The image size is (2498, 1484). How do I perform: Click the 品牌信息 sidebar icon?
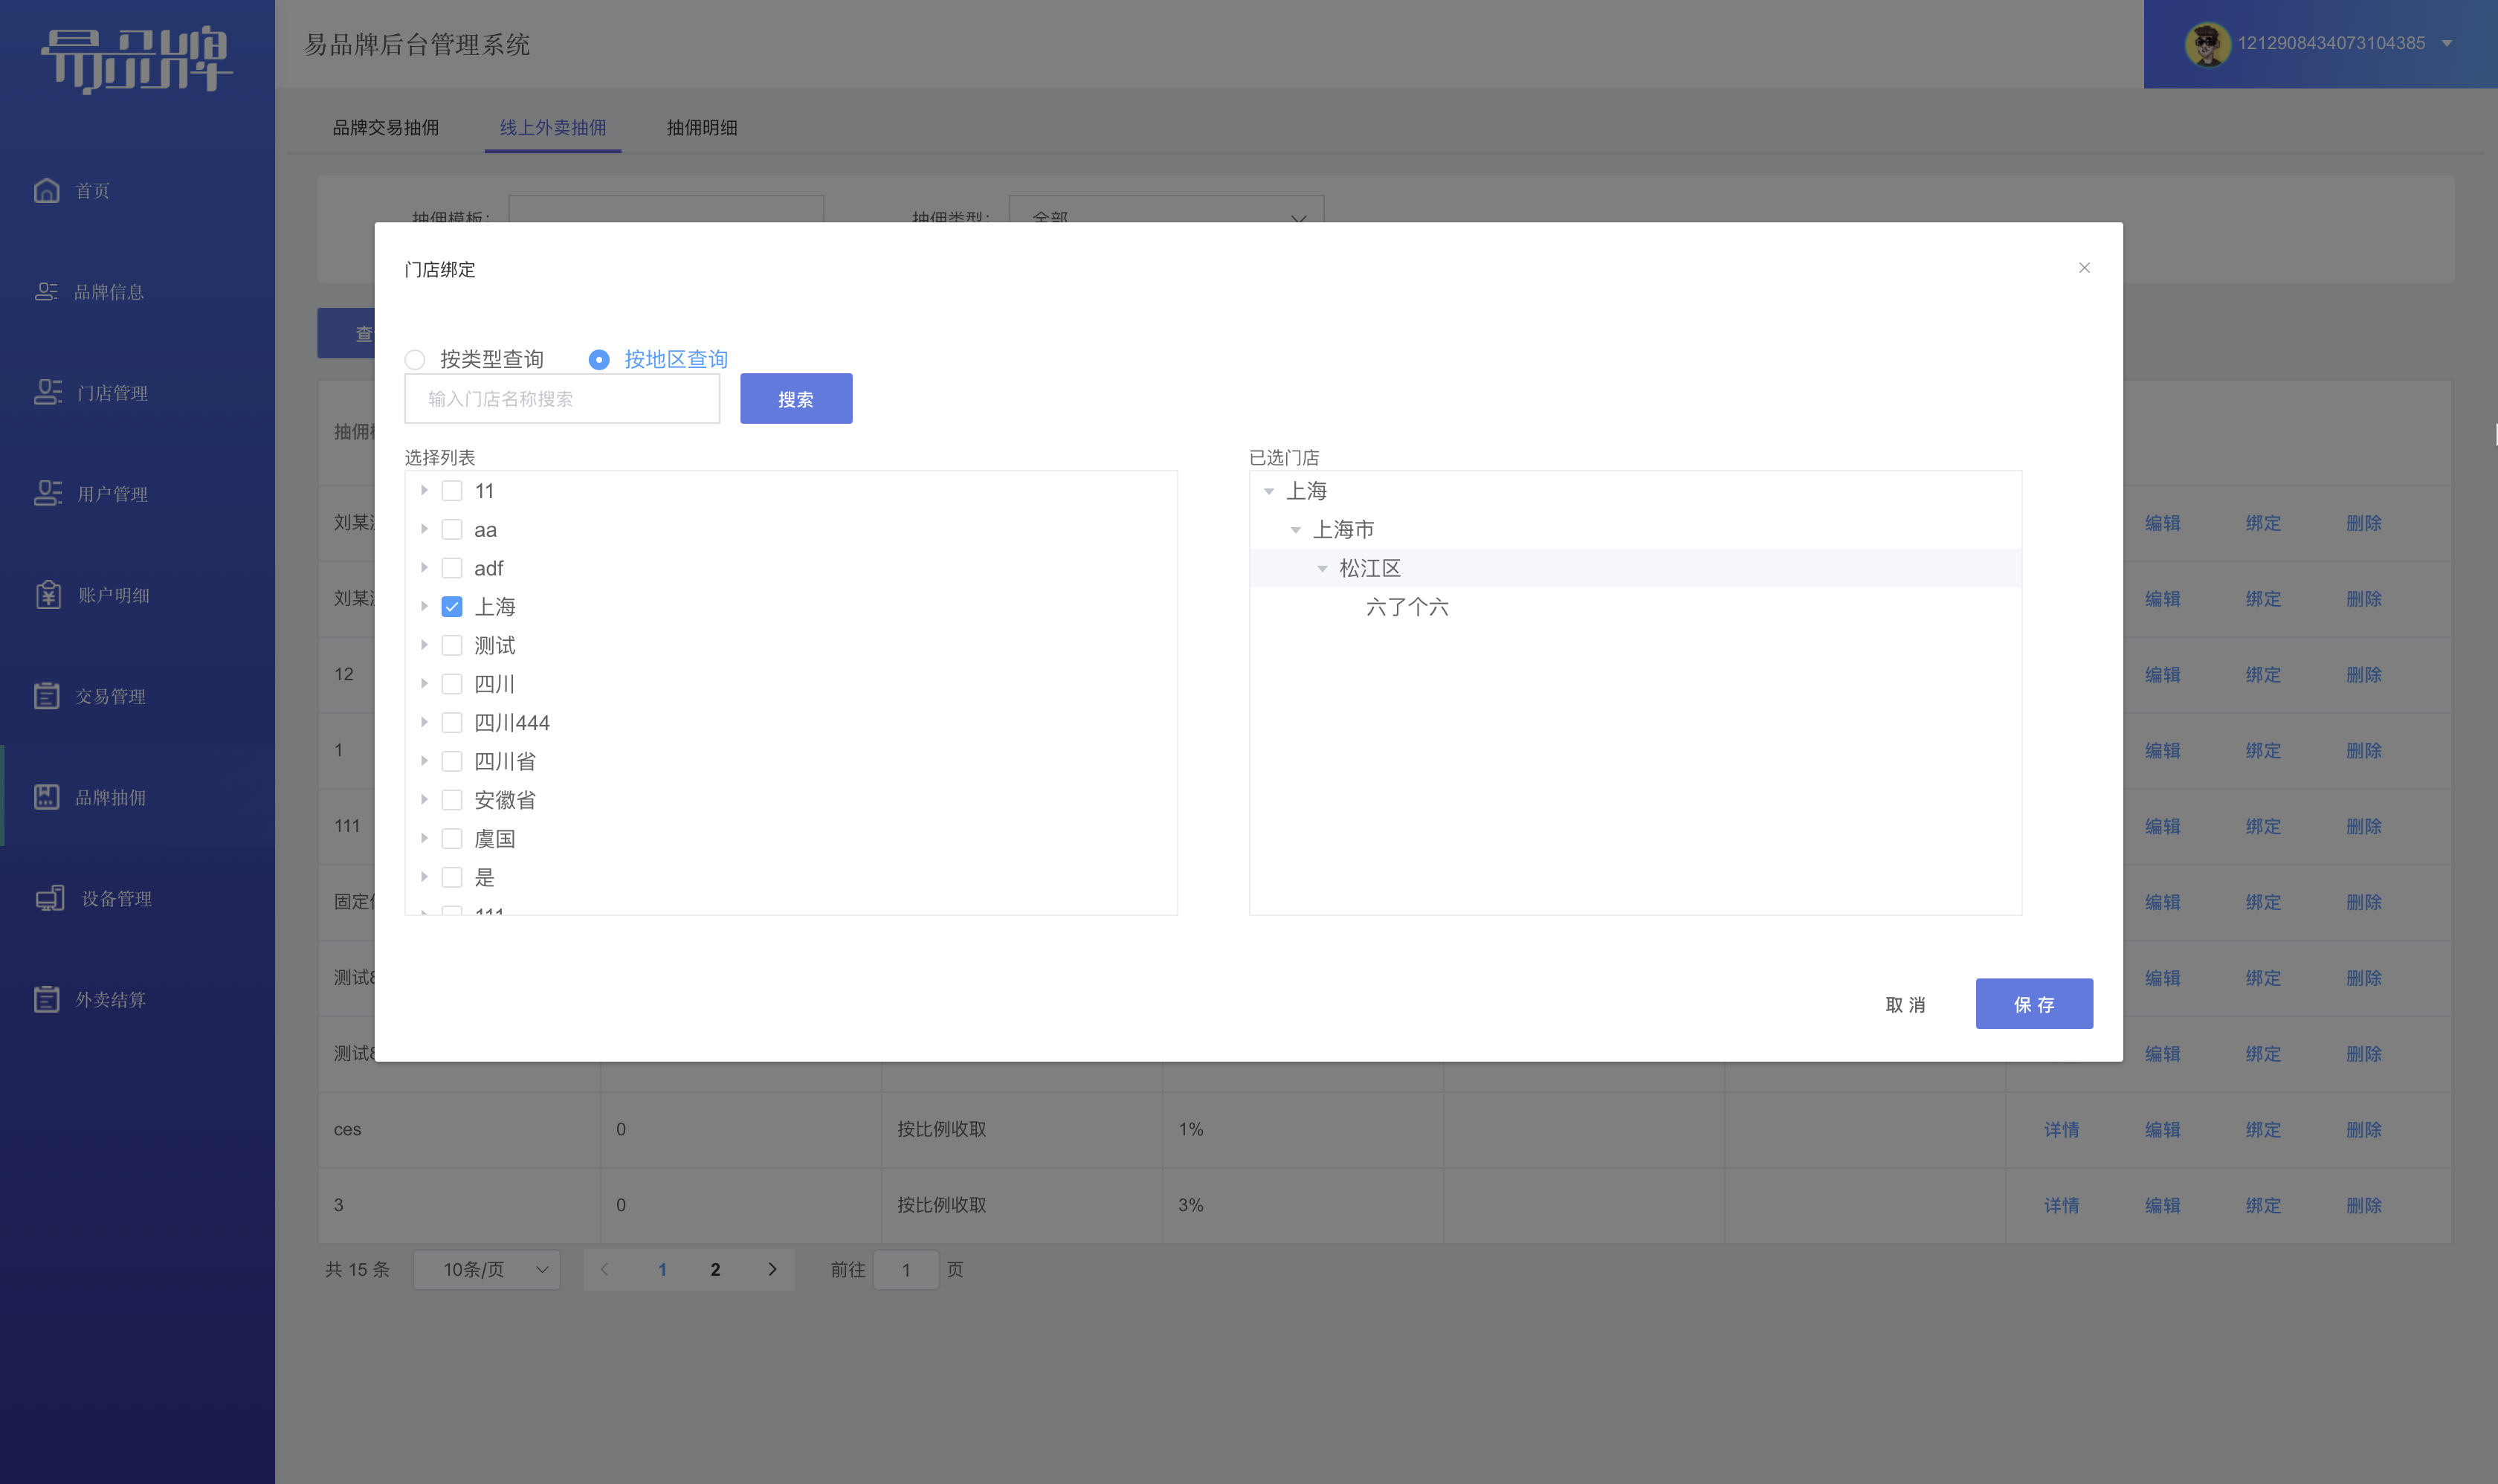(x=46, y=291)
